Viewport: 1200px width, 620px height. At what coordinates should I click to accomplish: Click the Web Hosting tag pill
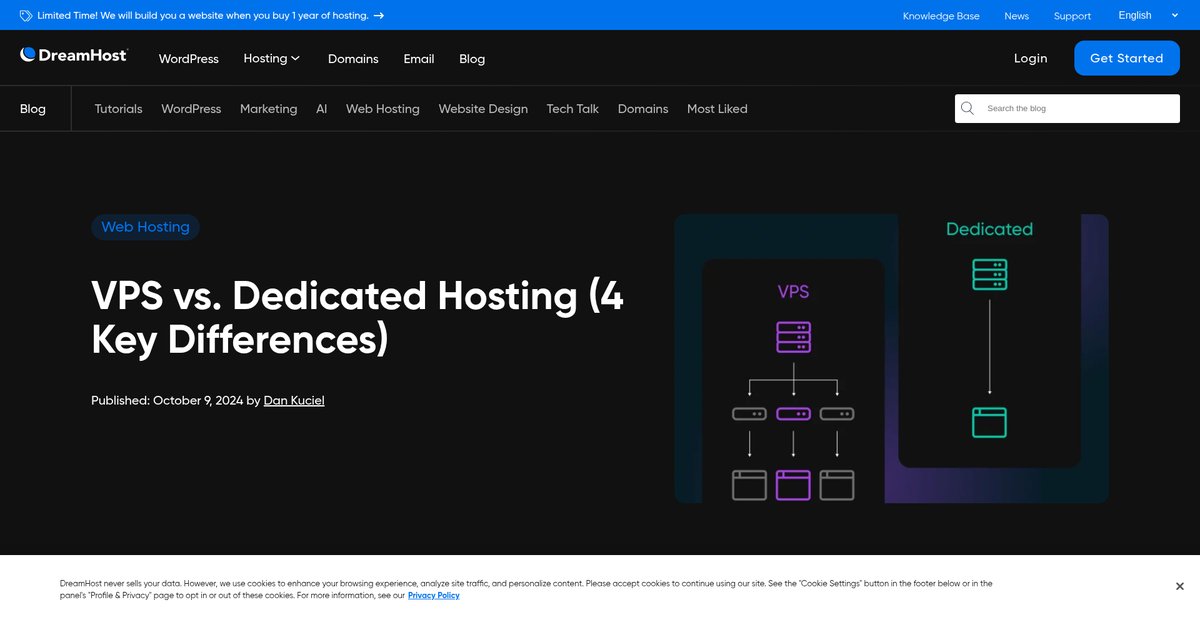pyautogui.click(x=146, y=227)
